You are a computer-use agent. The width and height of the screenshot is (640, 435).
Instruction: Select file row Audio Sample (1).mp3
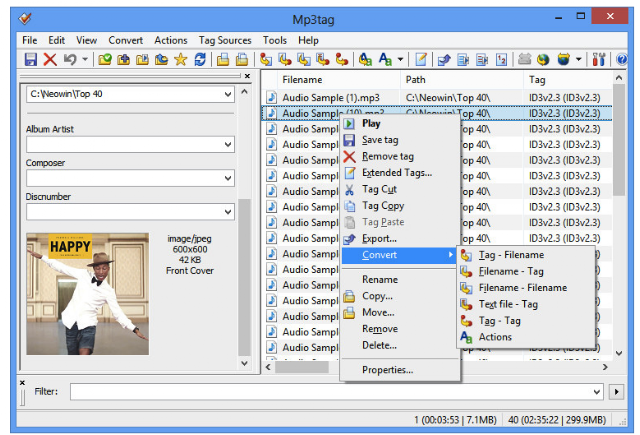[437, 98]
